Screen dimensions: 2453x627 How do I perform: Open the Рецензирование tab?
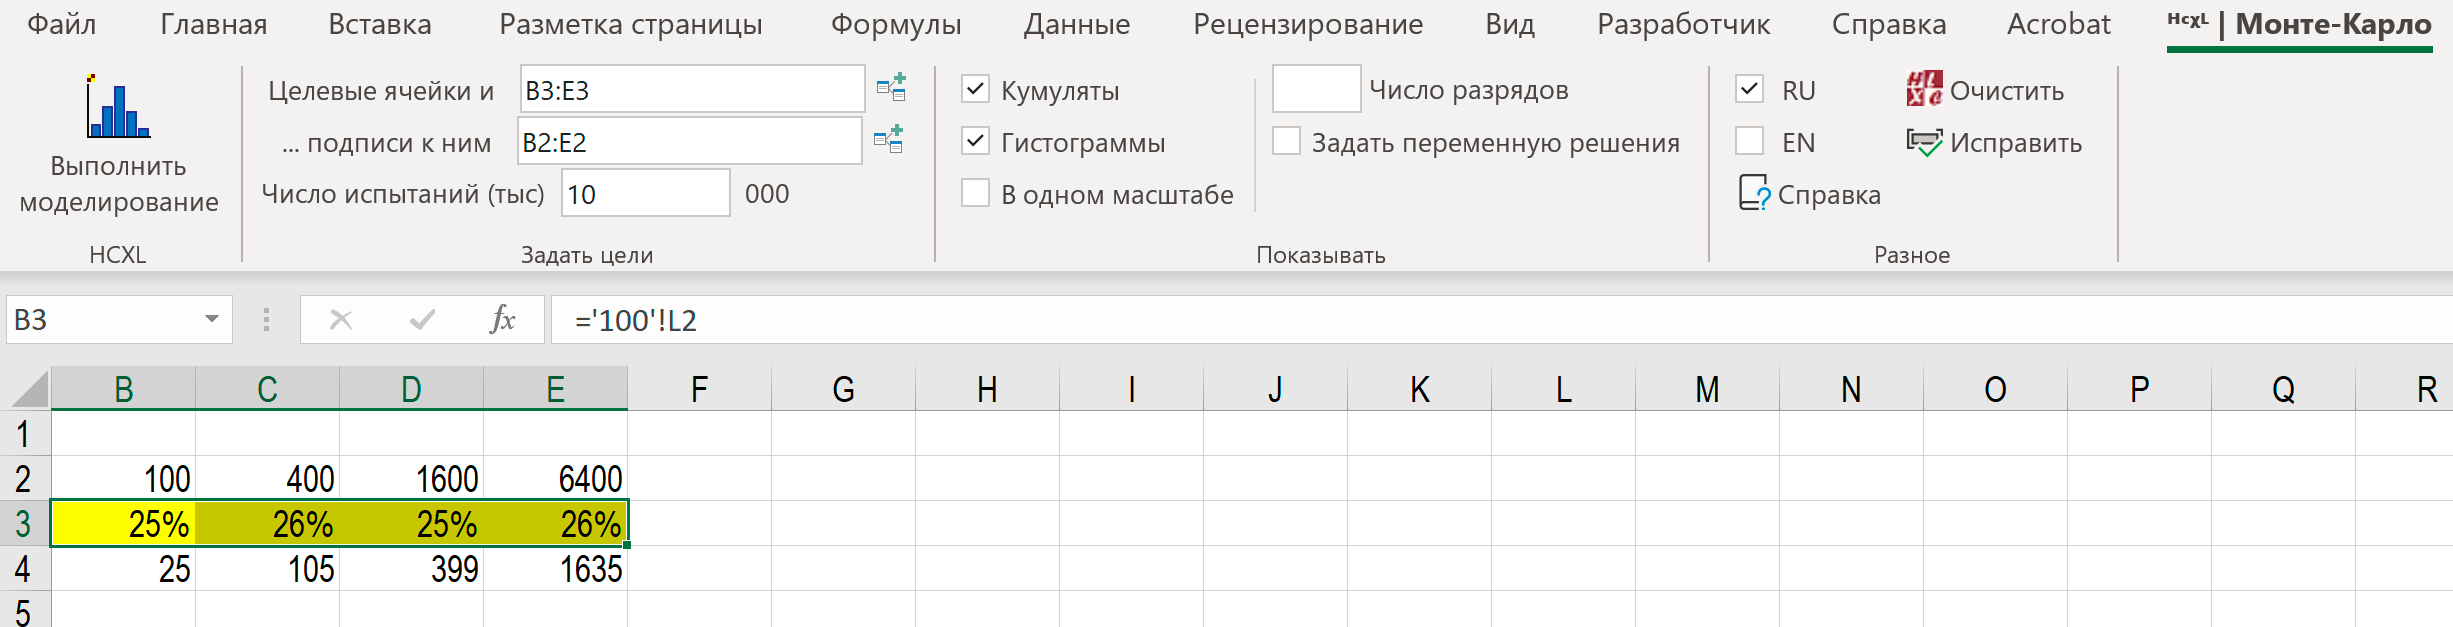point(1308,24)
